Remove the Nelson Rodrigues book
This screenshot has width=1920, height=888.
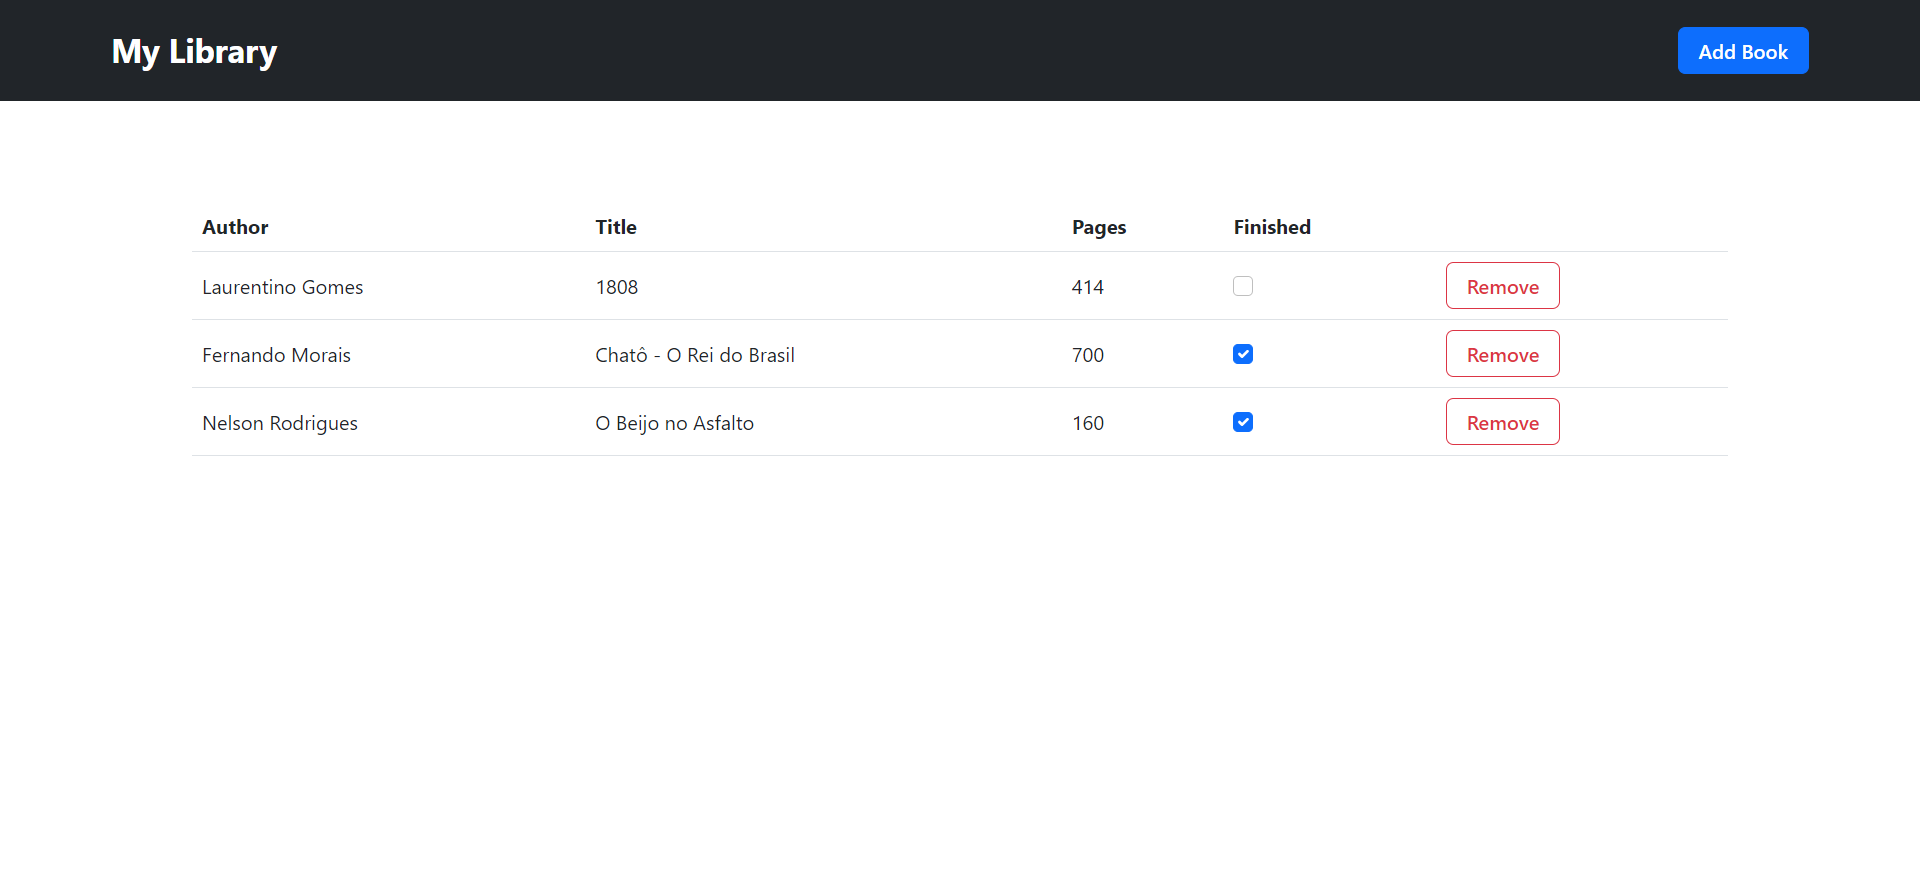click(1501, 422)
